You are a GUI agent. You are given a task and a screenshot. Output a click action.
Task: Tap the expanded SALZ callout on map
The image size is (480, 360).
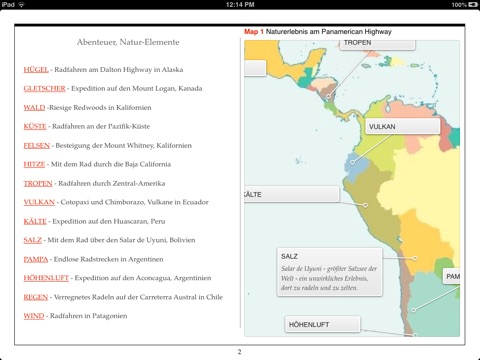pyautogui.click(x=330, y=272)
